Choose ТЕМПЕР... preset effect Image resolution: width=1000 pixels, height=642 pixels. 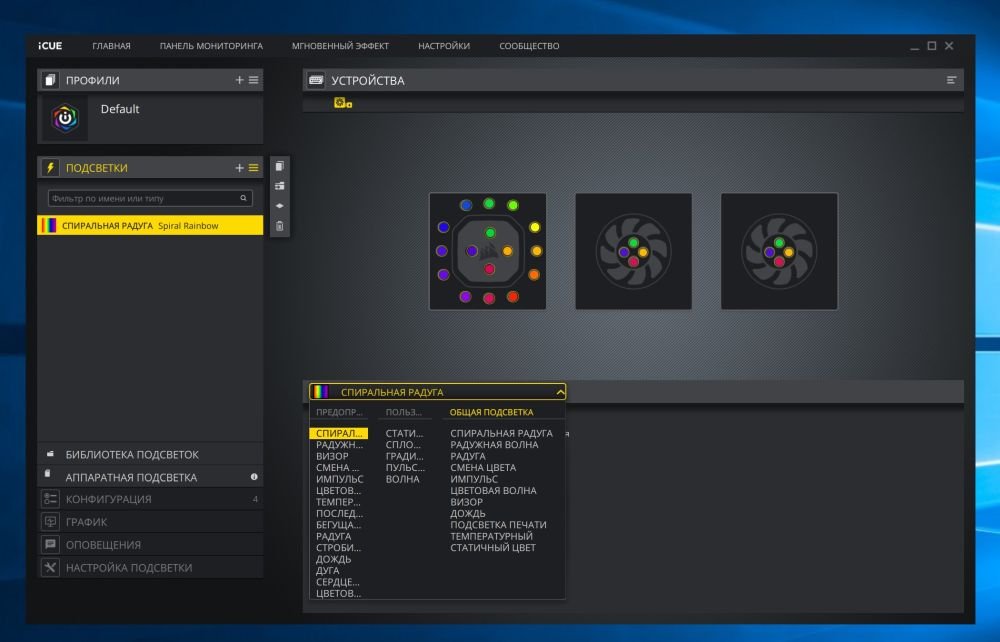338,502
